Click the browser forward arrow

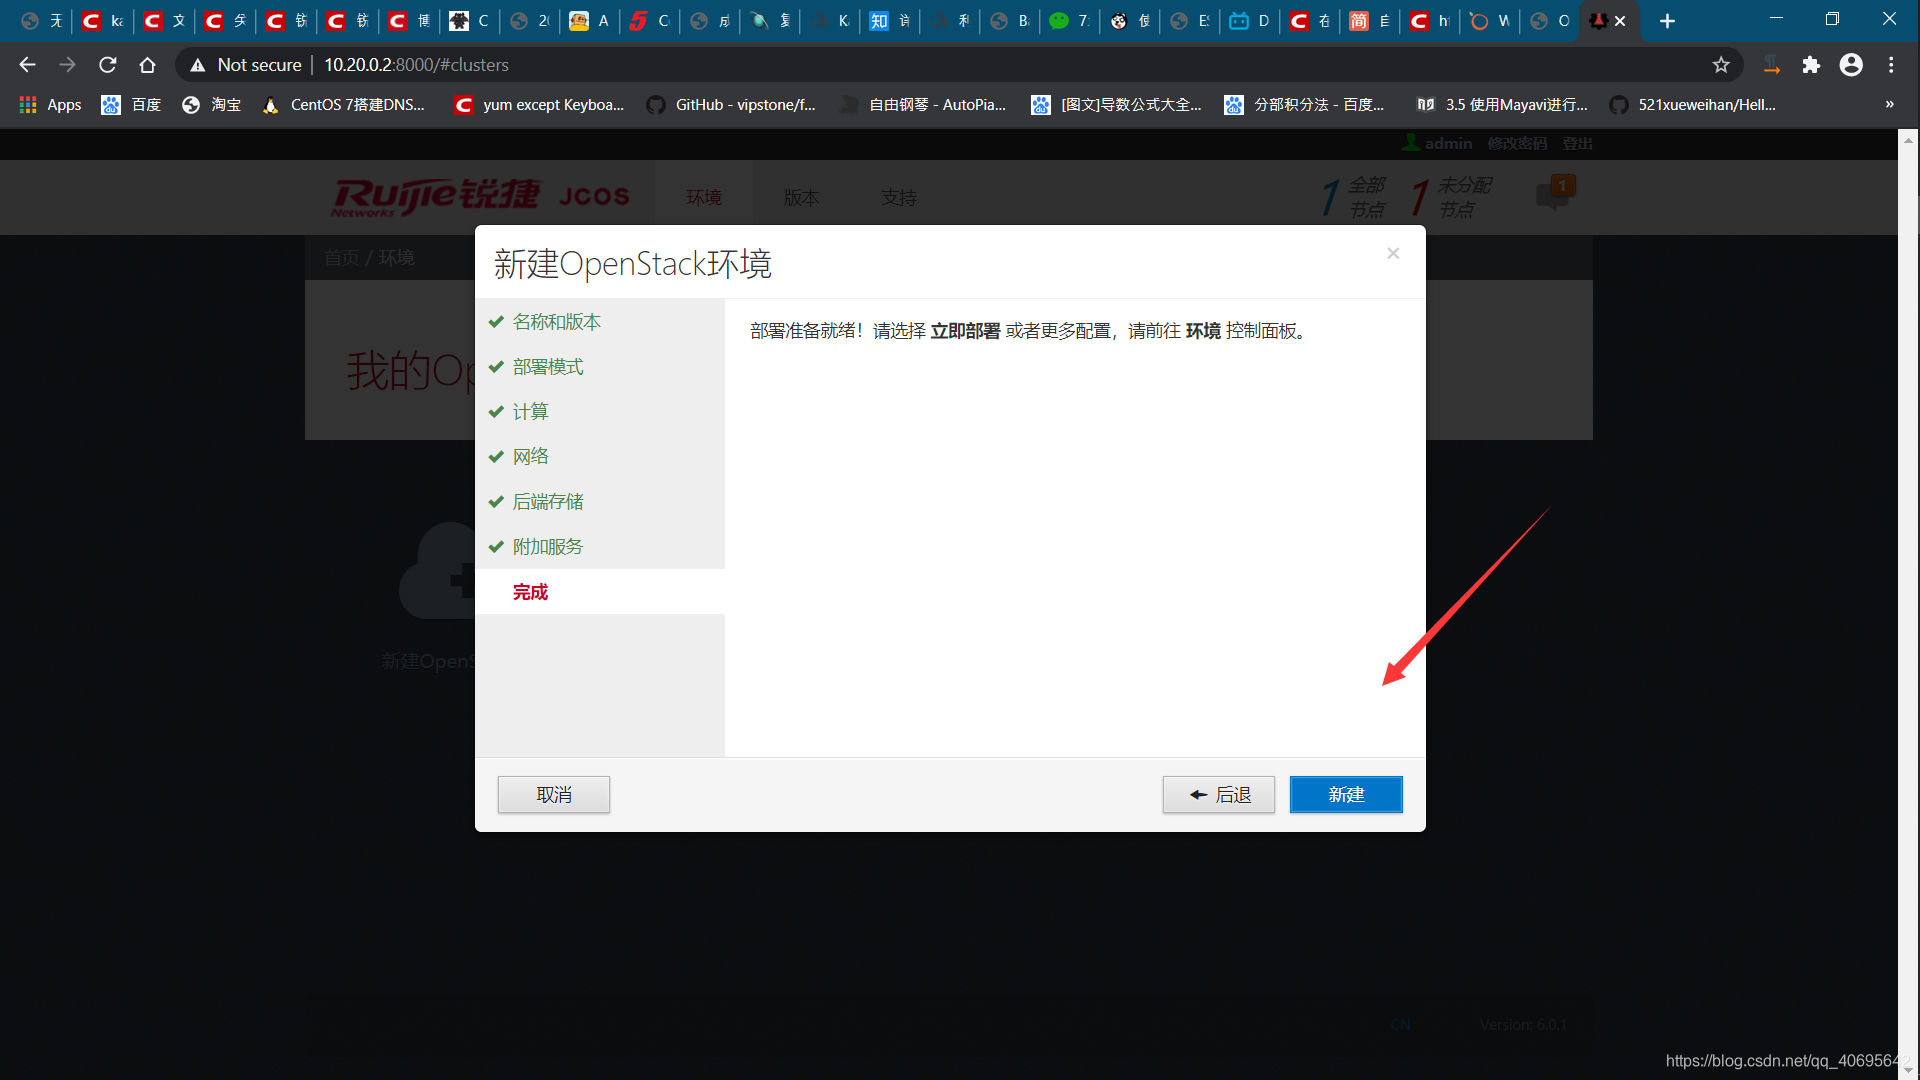67,65
